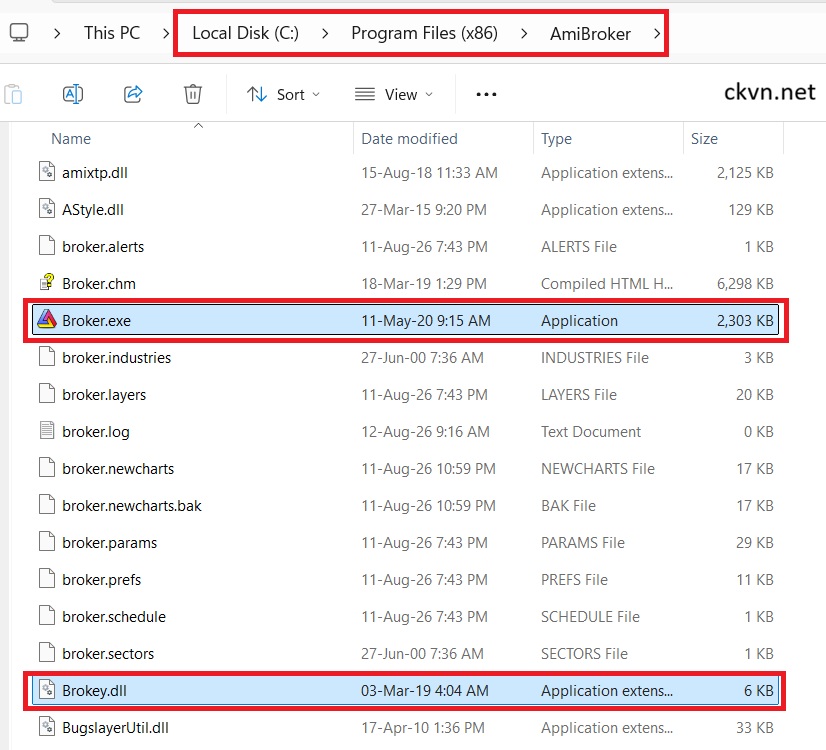Click the This PC breadcrumb
Screen dimensions: 826x750
[112, 33]
